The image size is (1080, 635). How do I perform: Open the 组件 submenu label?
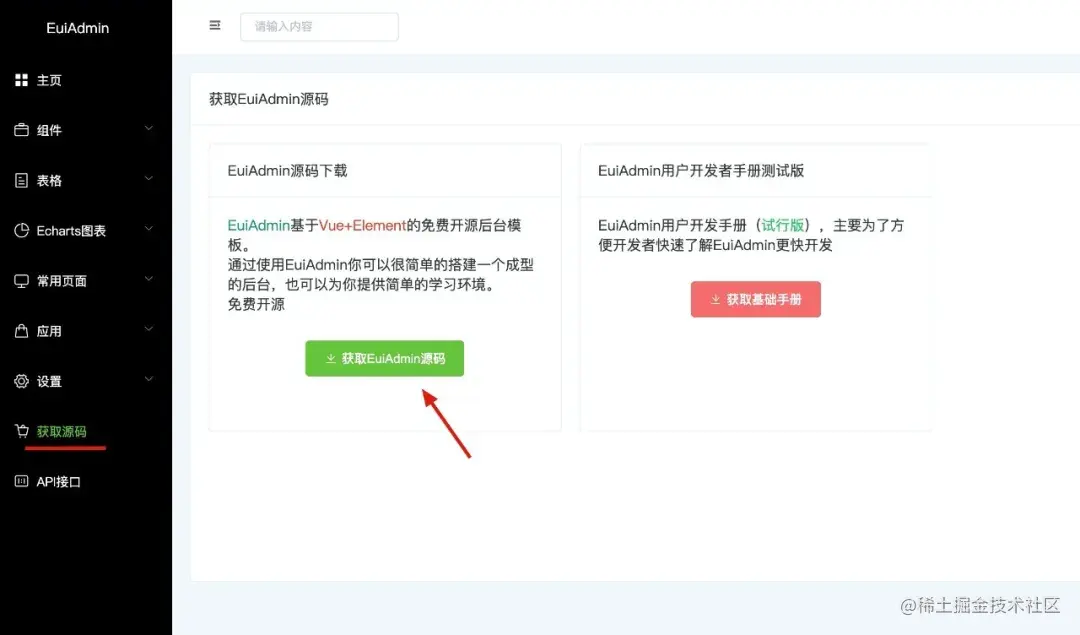tap(49, 130)
